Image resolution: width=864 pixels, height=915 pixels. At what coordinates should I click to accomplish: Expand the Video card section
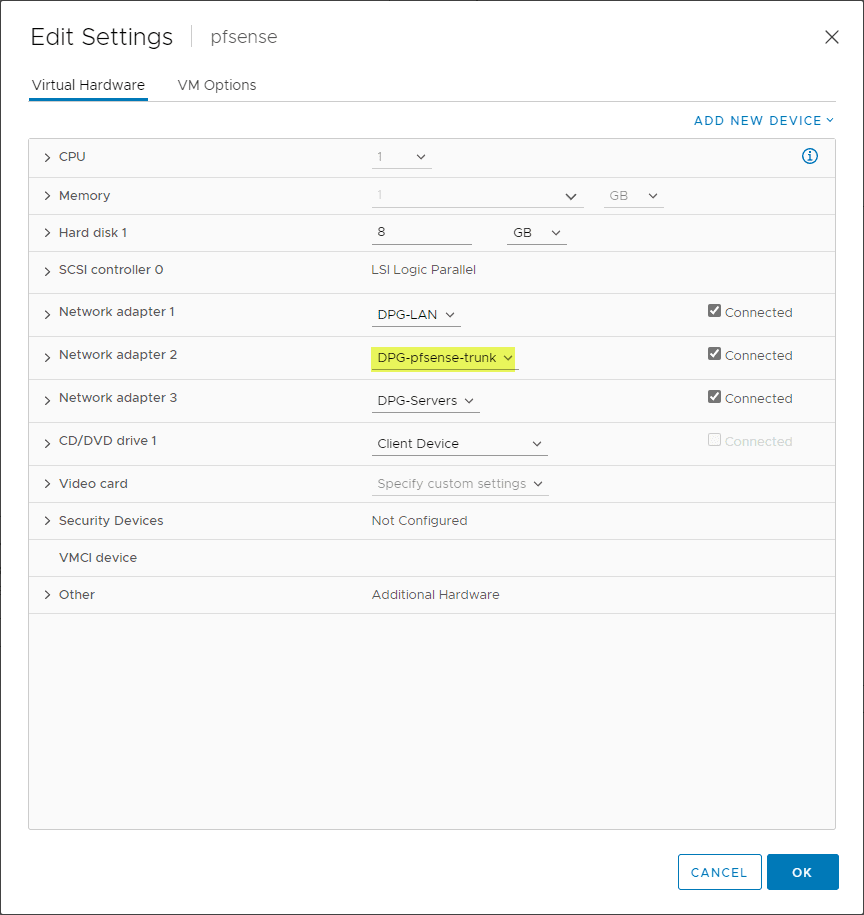pos(47,484)
